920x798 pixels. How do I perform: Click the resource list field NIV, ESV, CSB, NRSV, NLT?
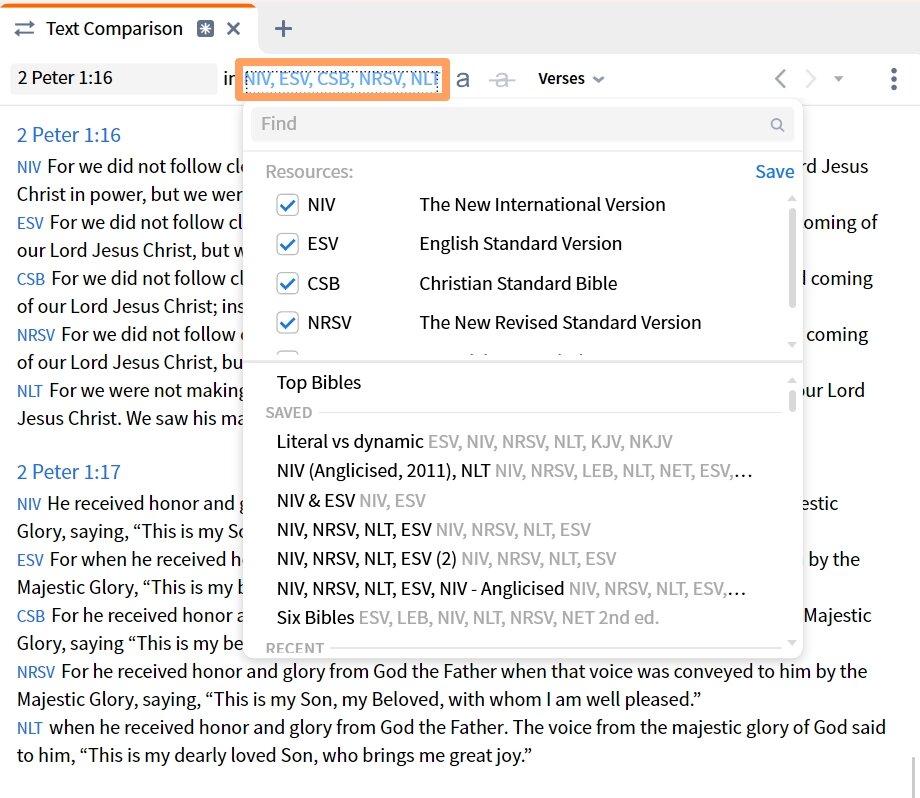342,79
